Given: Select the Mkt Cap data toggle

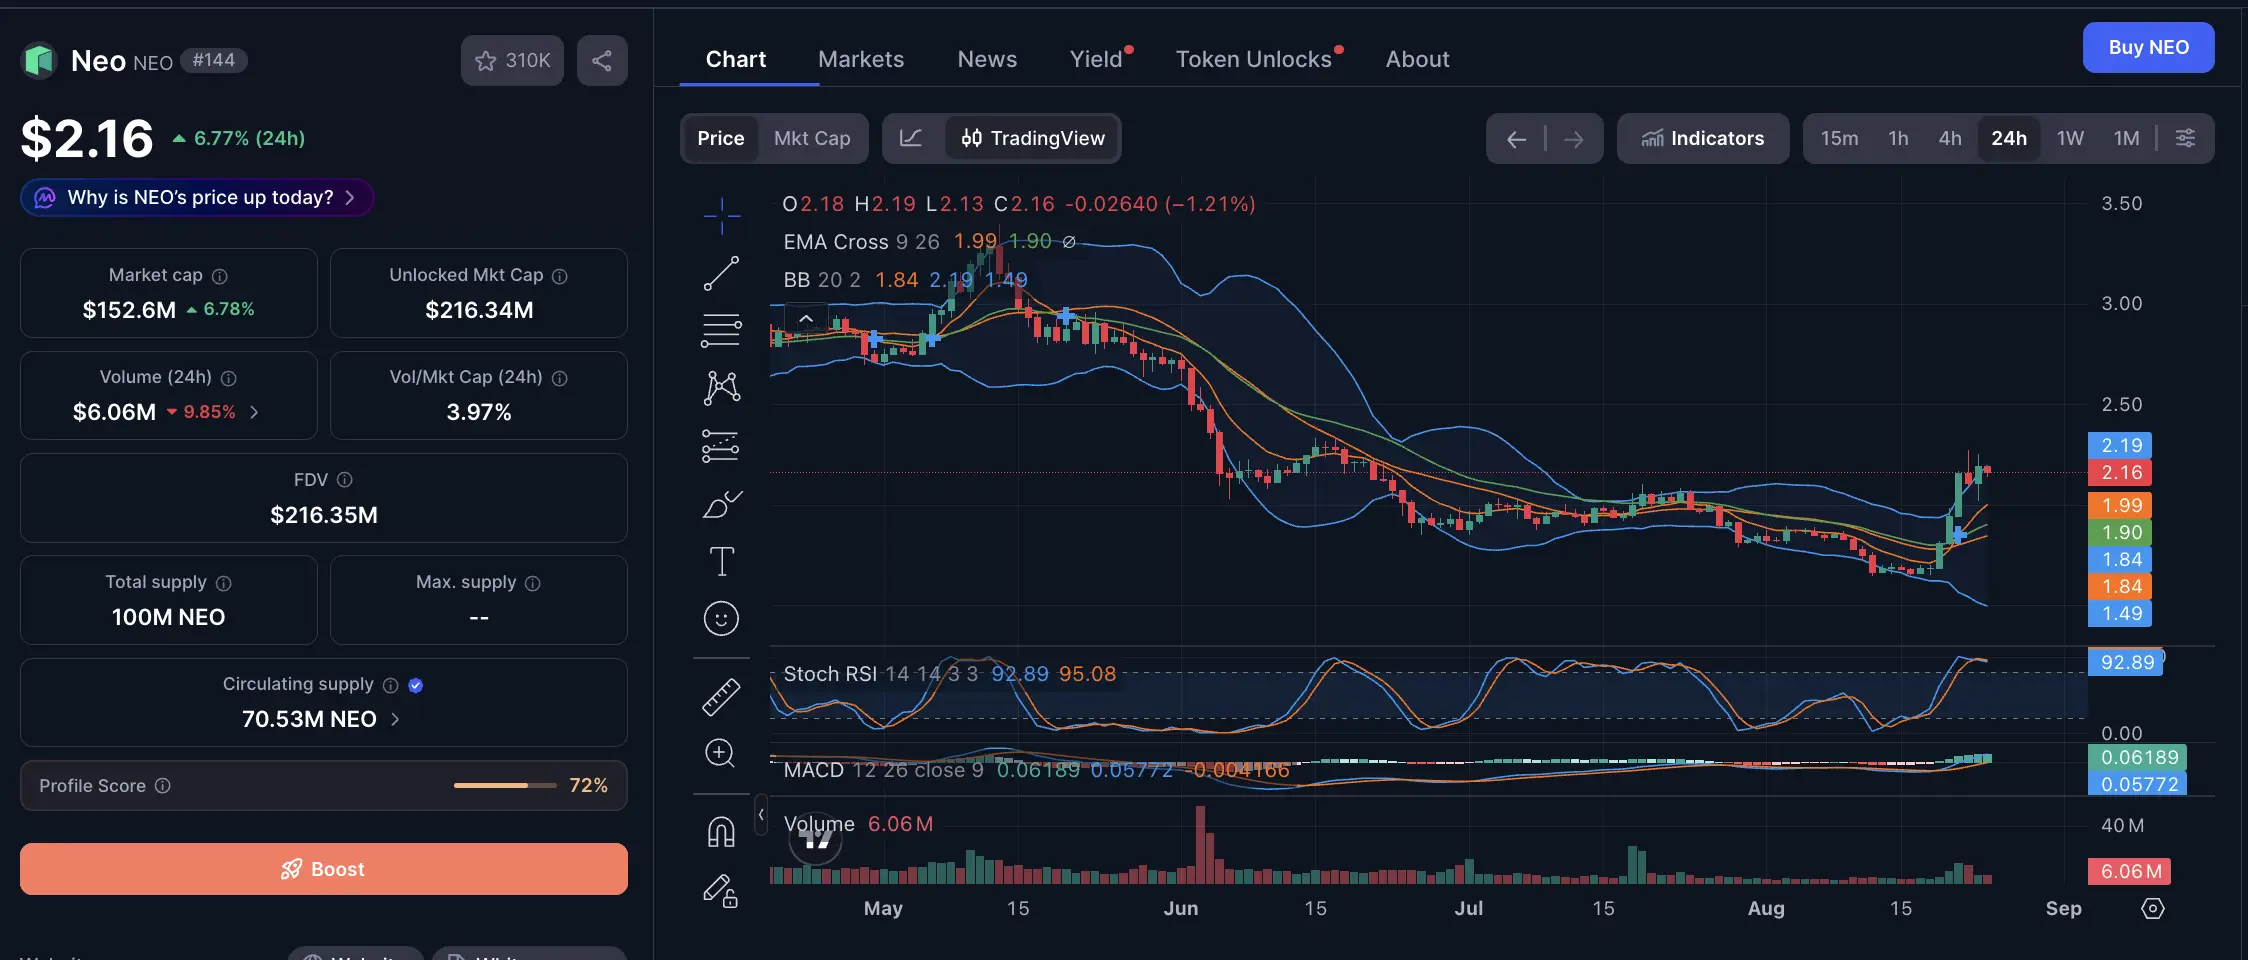Looking at the screenshot, I should click(812, 138).
